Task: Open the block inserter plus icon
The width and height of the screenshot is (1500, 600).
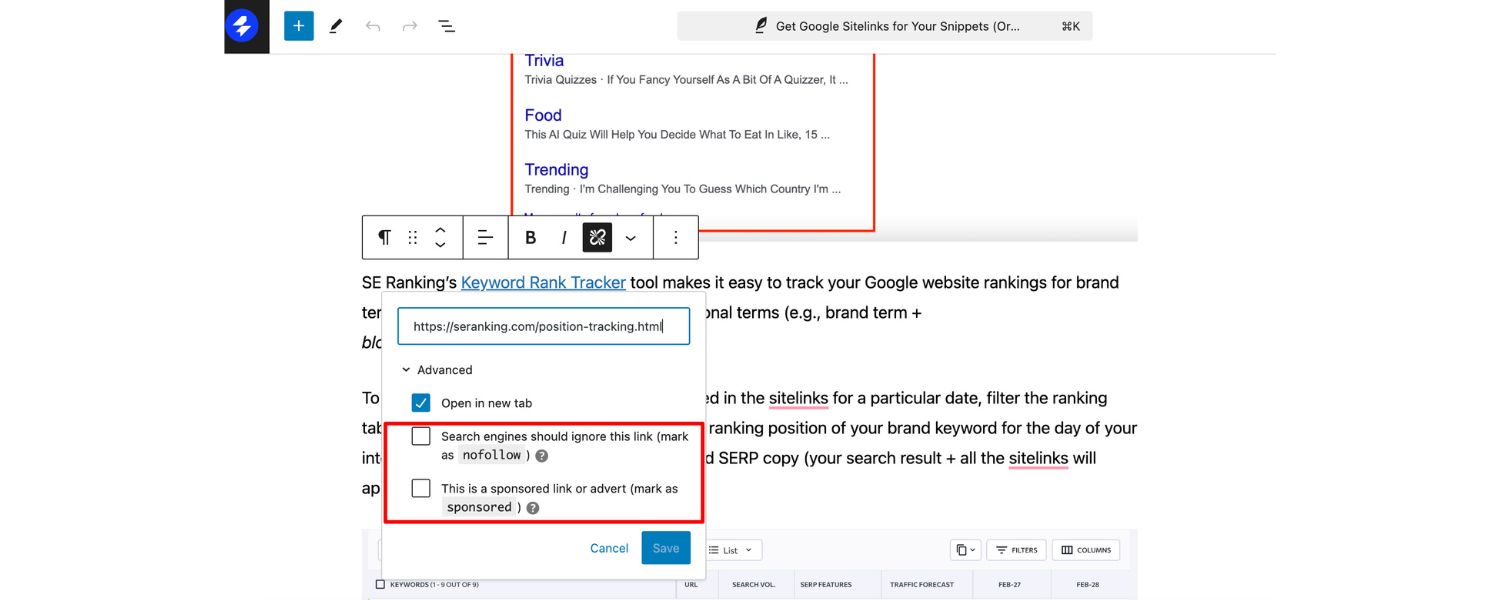Action: click(298, 25)
